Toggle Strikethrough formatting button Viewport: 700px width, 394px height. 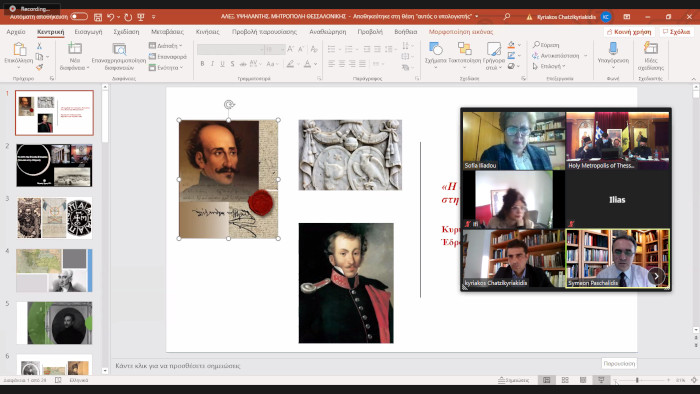click(x=243, y=64)
